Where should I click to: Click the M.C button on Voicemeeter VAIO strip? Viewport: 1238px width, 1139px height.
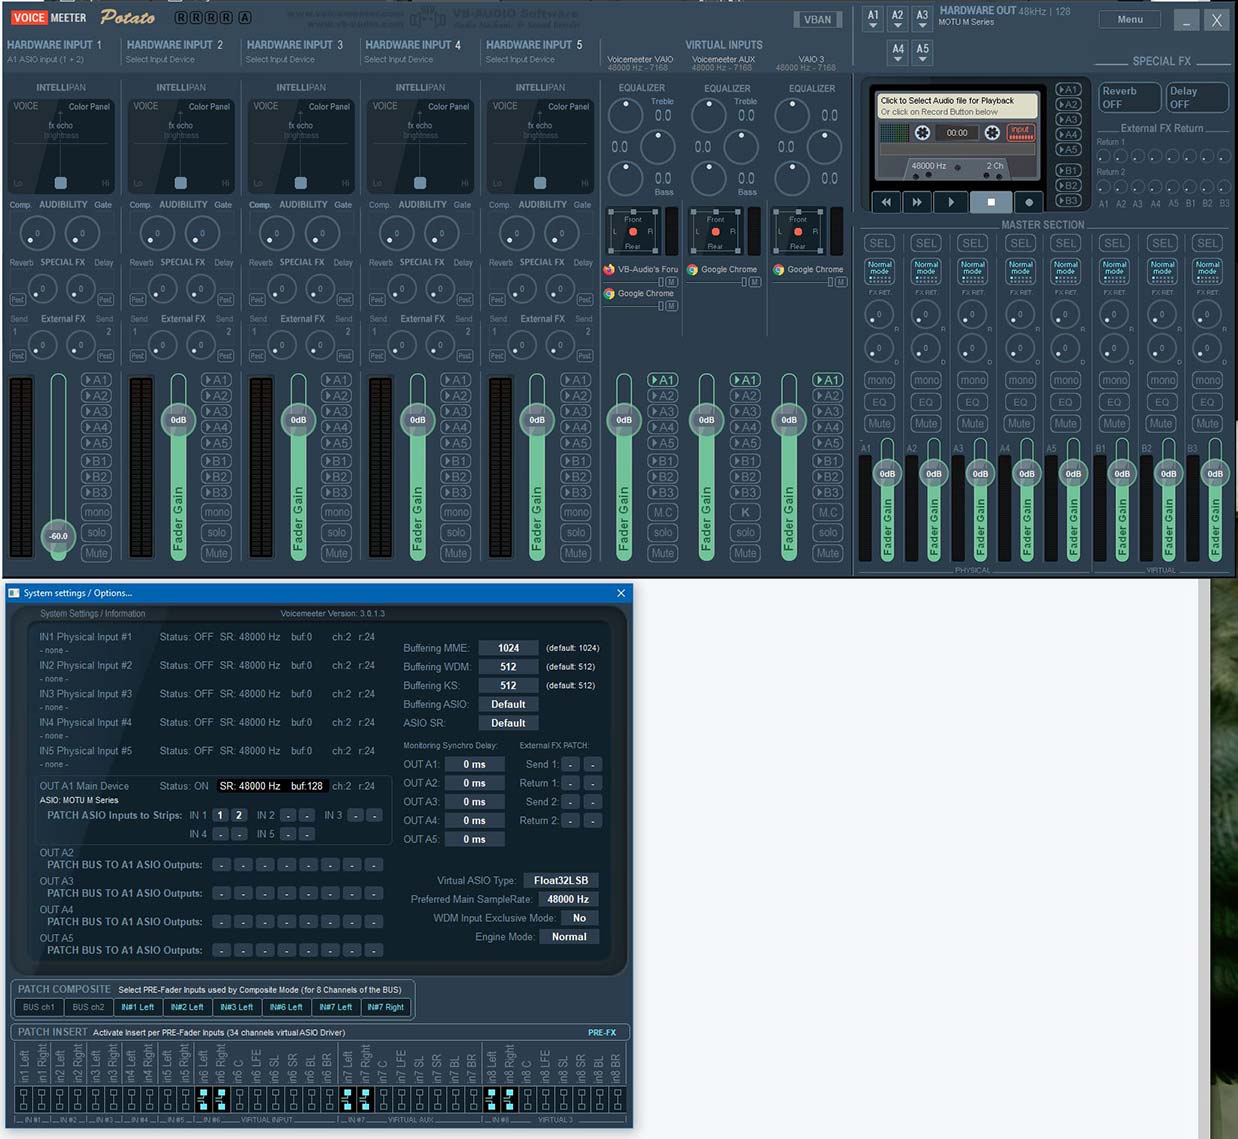663,512
